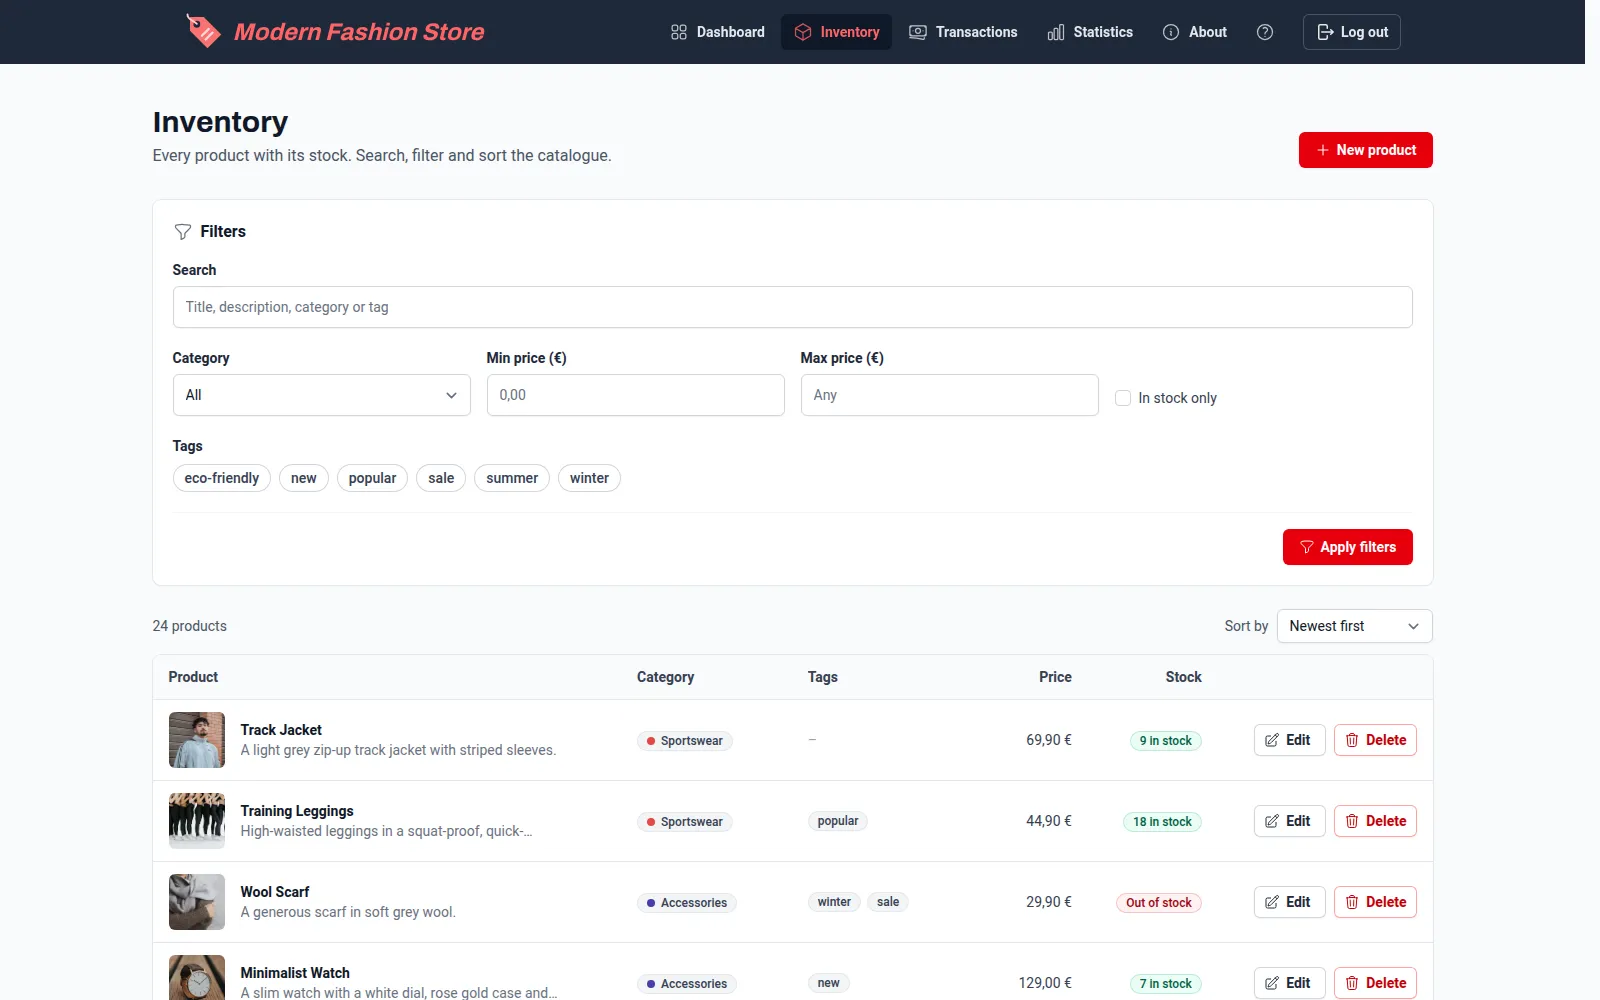This screenshot has height=1000, width=1600.
Task: Create a New product
Action: click(x=1366, y=150)
